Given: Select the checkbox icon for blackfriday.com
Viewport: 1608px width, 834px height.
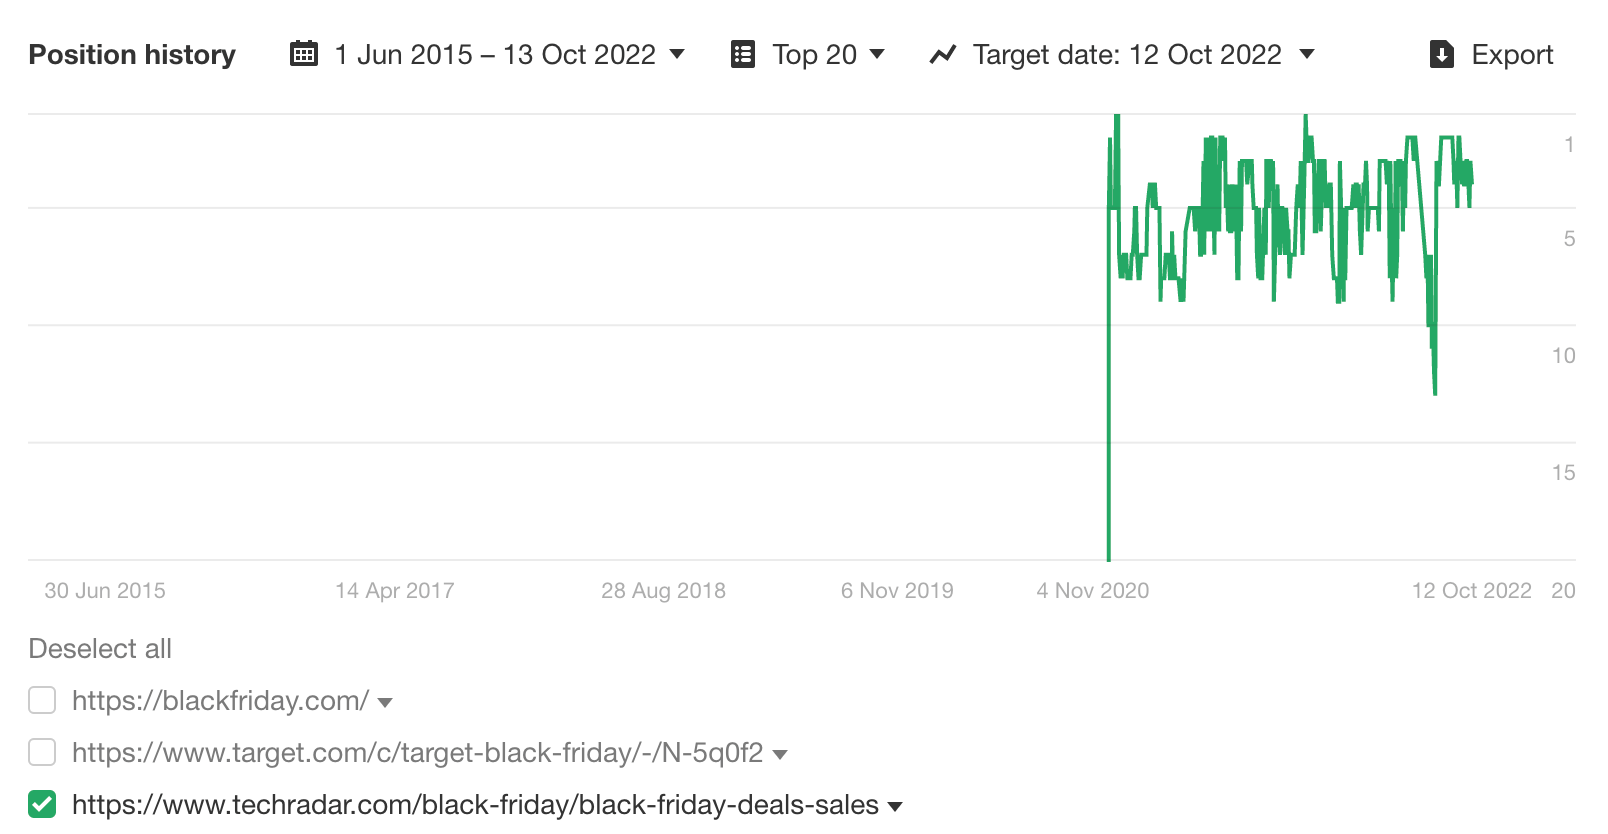Looking at the screenshot, I should (42, 700).
